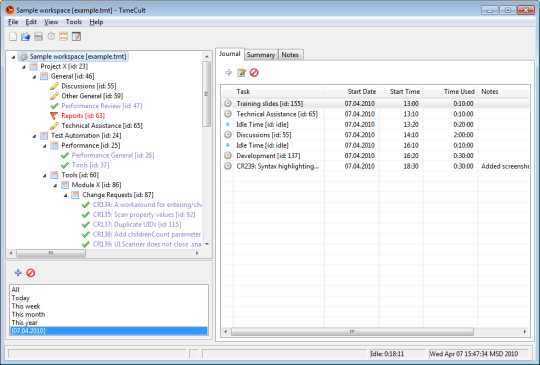540x365 pixels.
Task: Click the orange tree-view toolbar icon
Action: tap(63, 36)
